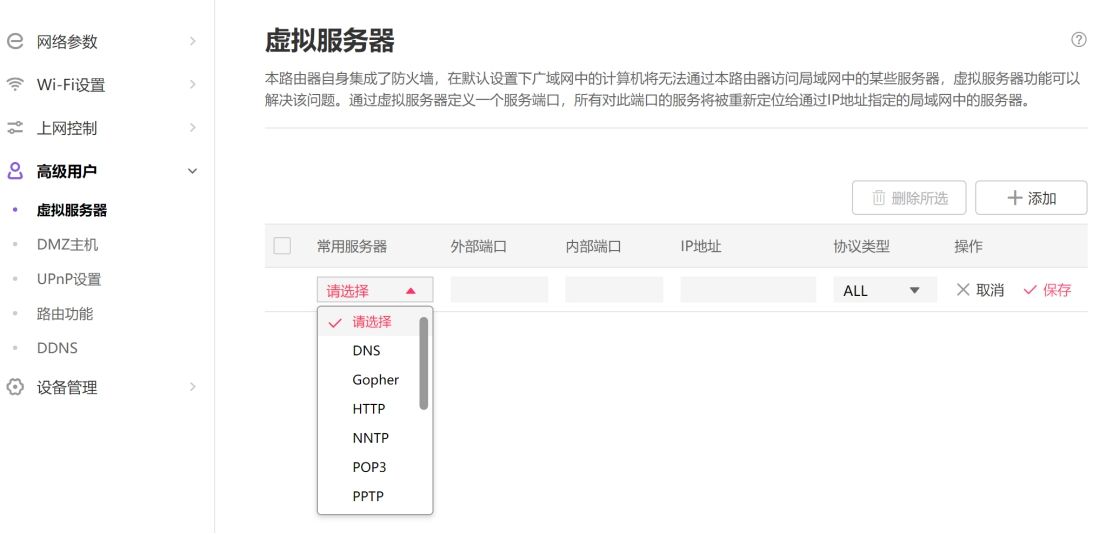1106x534 pixels.
Task: Expand the 网络参数 menu chevron
Action: [x=193, y=42]
